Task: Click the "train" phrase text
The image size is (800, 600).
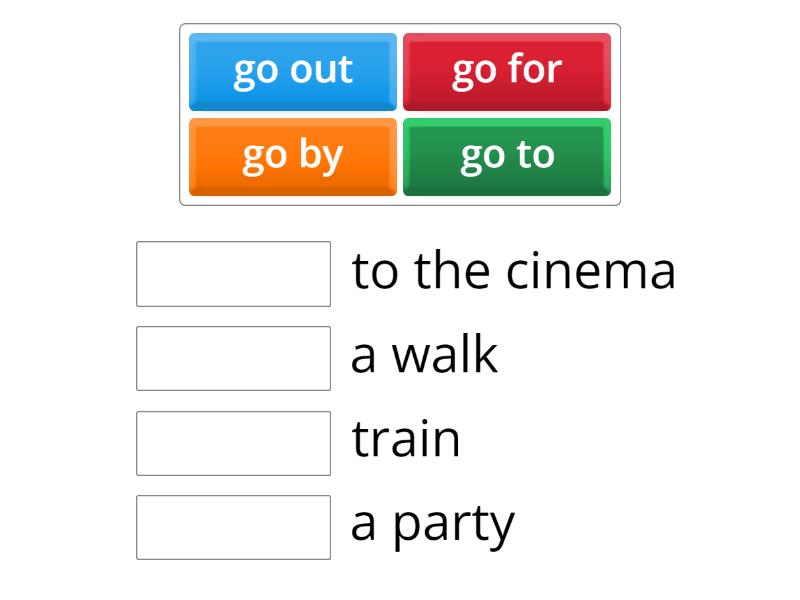Action: tap(406, 441)
